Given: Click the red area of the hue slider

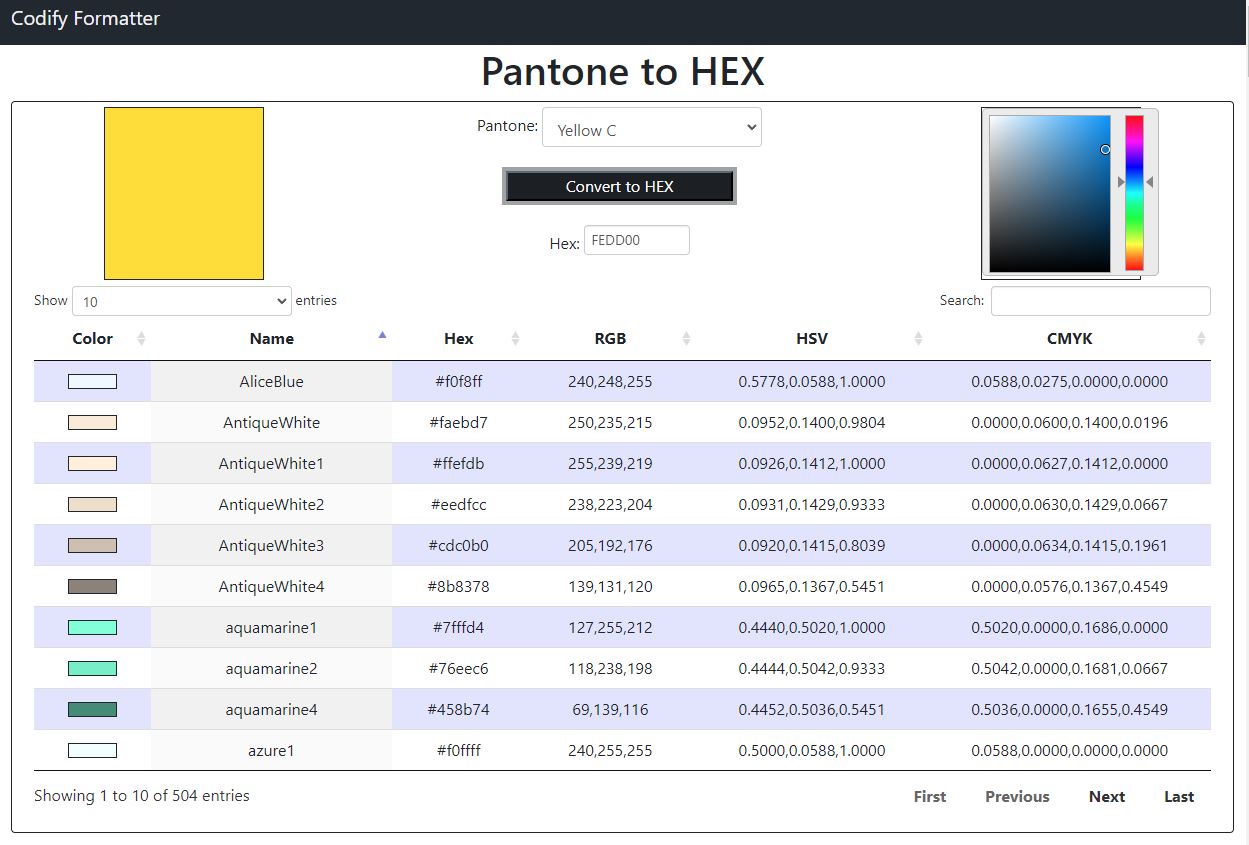Looking at the screenshot, I should point(1135,122).
